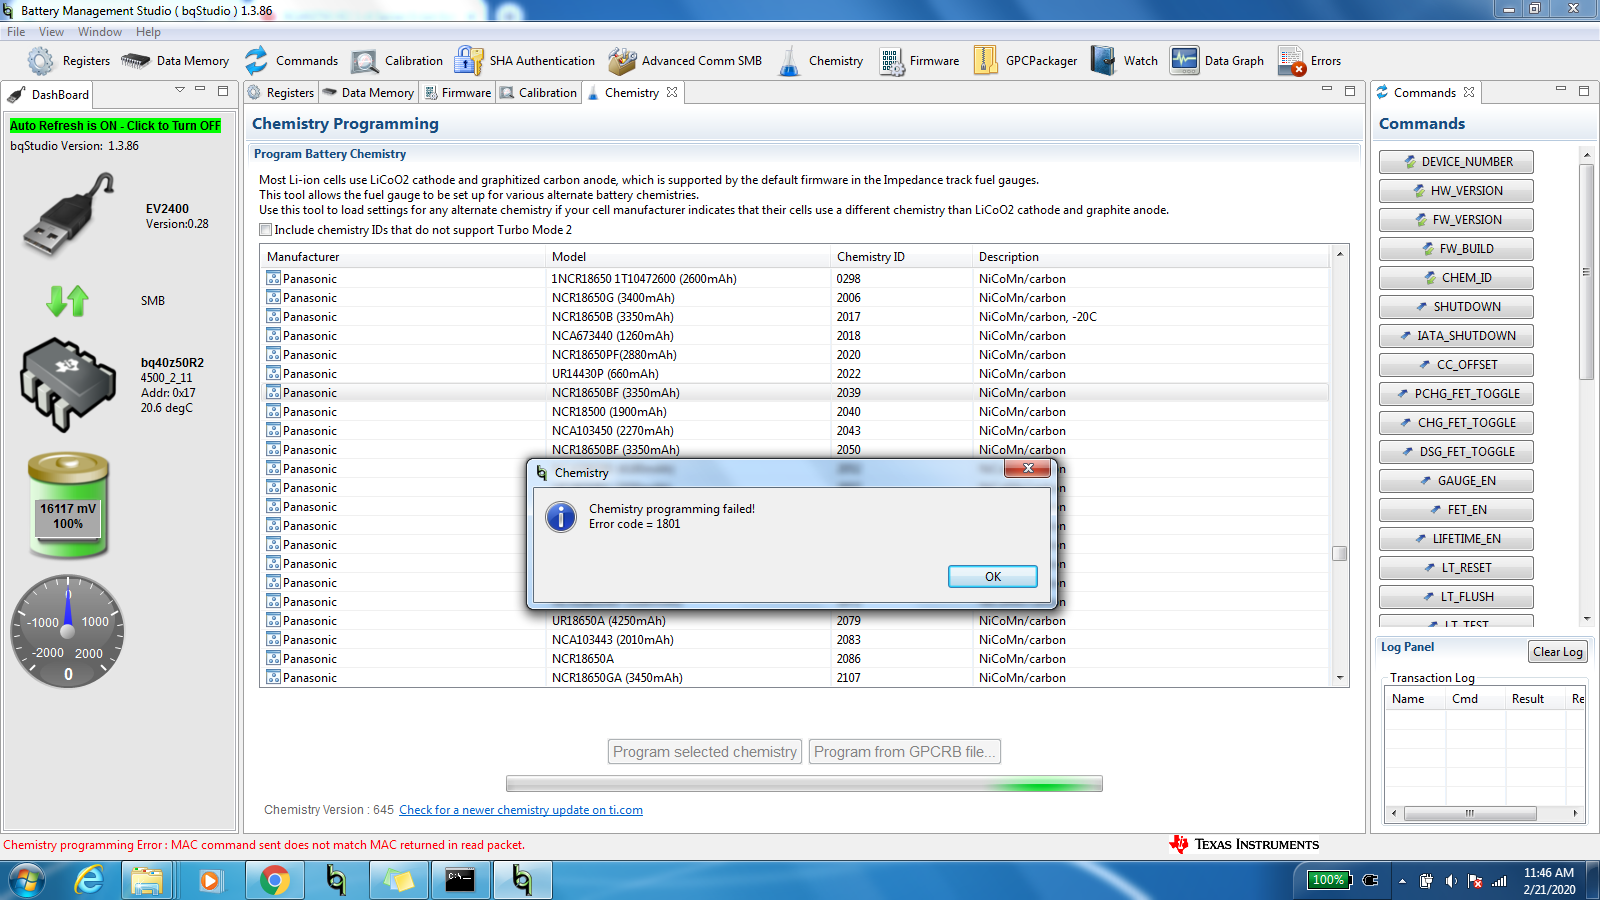Click OK in the Chemistry error dialog

[x=992, y=577]
